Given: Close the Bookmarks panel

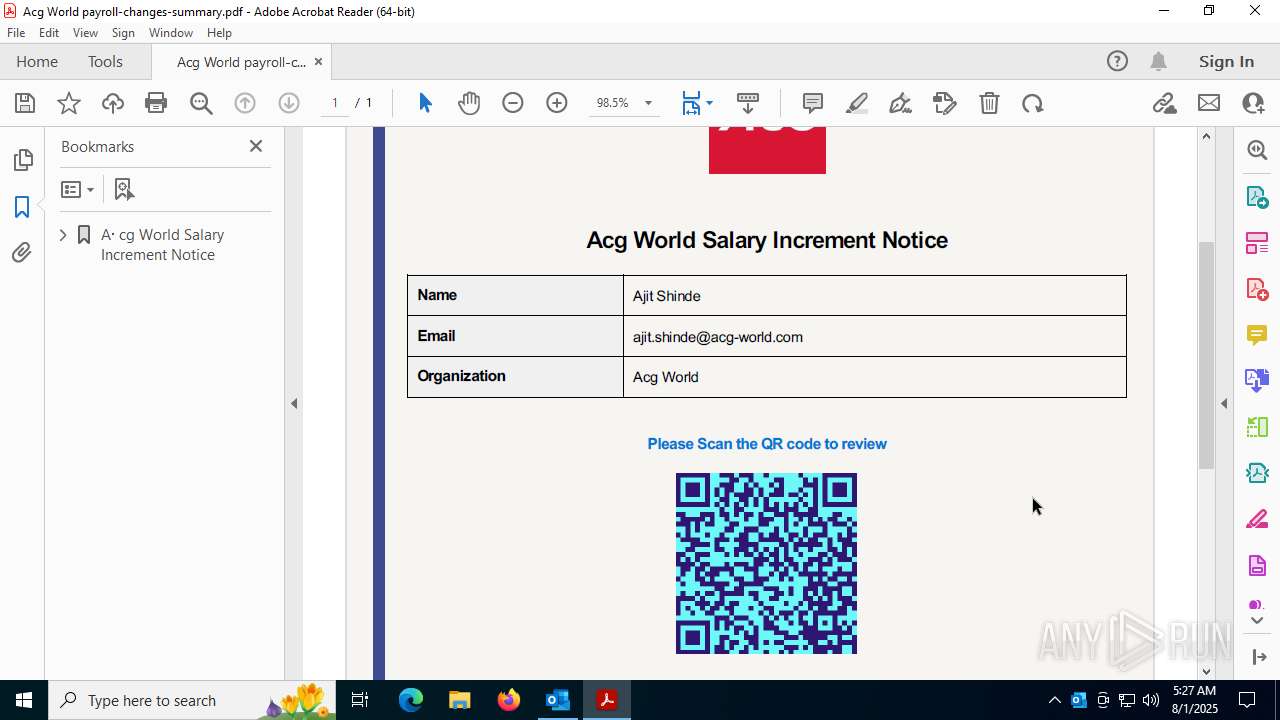Looking at the screenshot, I should click(x=256, y=146).
